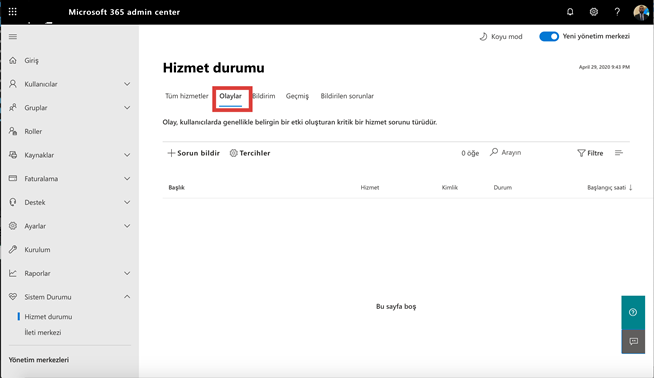Image resolution: width=654 pixels, height=378 pixels.
Task: Toggle Yeni yönetim merkezi switch
Action: [x=548, y=36]
